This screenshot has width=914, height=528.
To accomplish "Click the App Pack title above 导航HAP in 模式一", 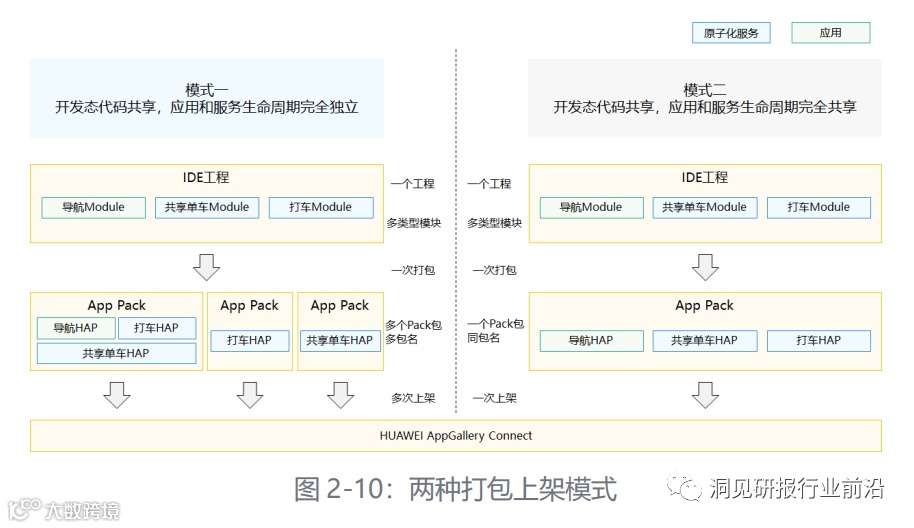I will 117,305.
